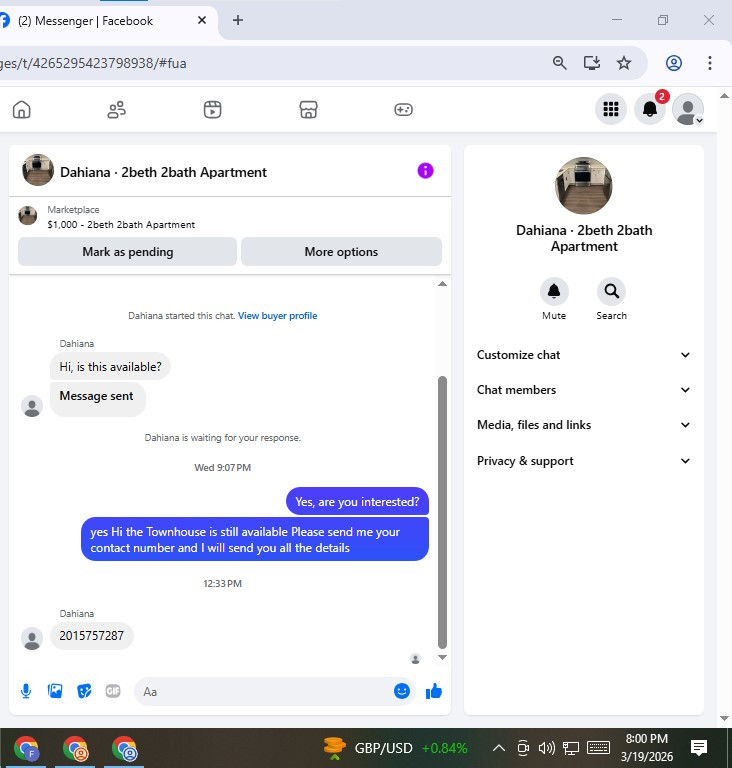
Task: Click the Mark as pending button
Action: pyautogui.click(x=127, y=252)
